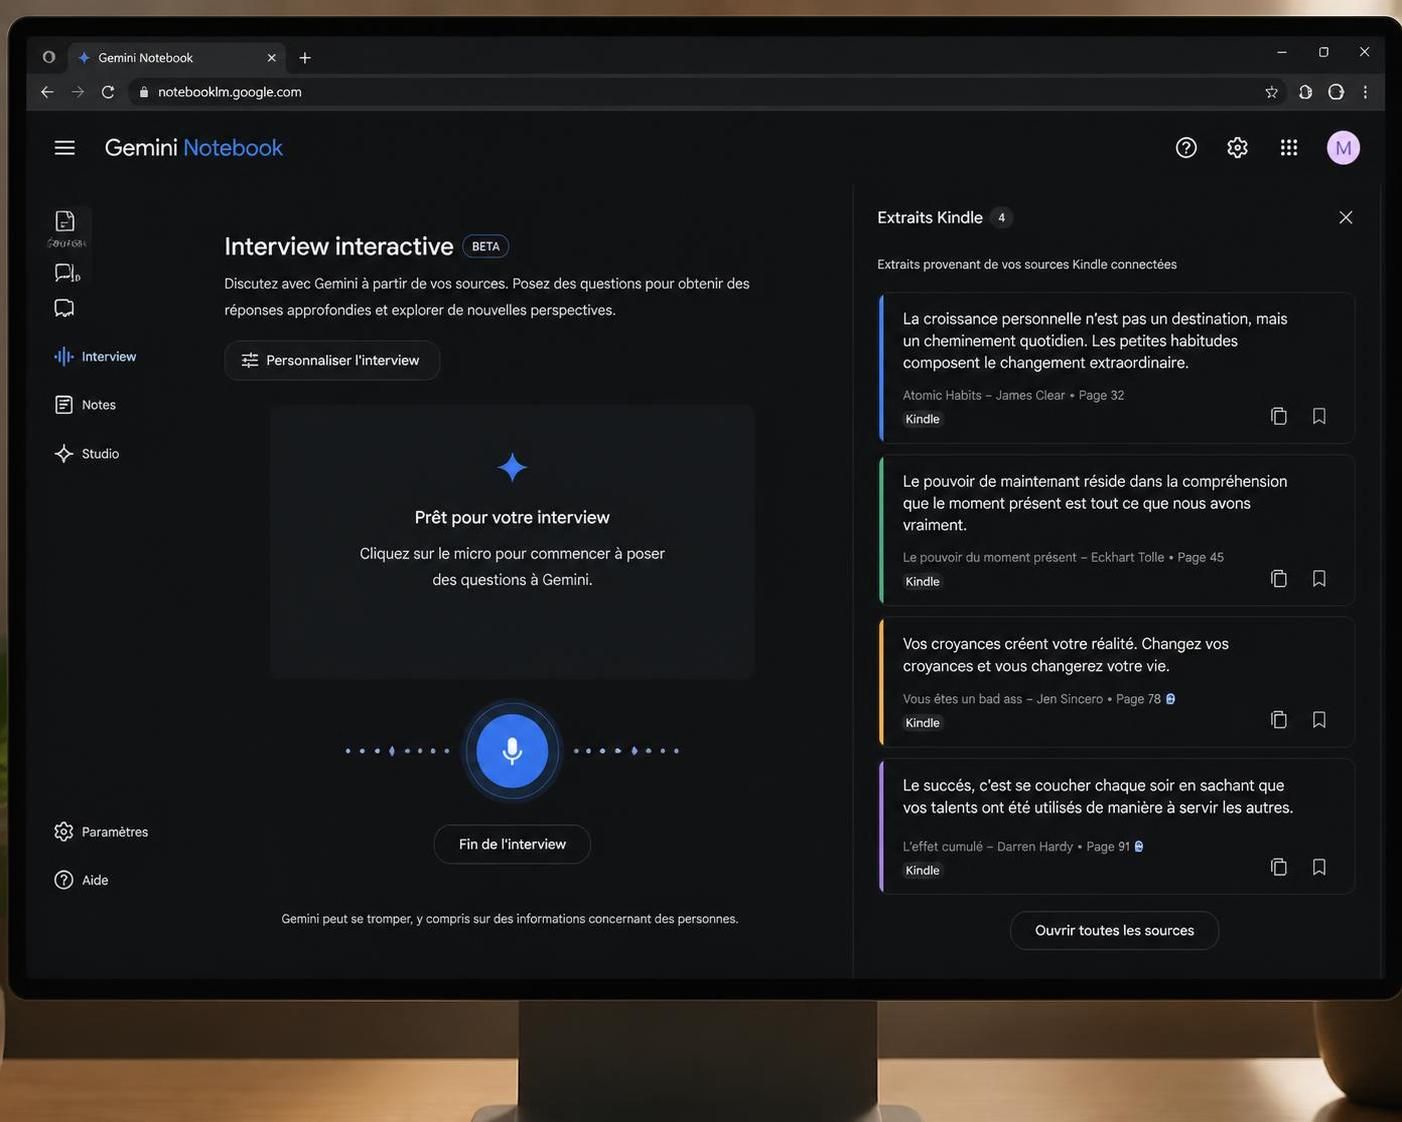This screenshot has height=1122, width=1402.
Task: Copy the Darren Hardy extract
Action: point(1278,867)
